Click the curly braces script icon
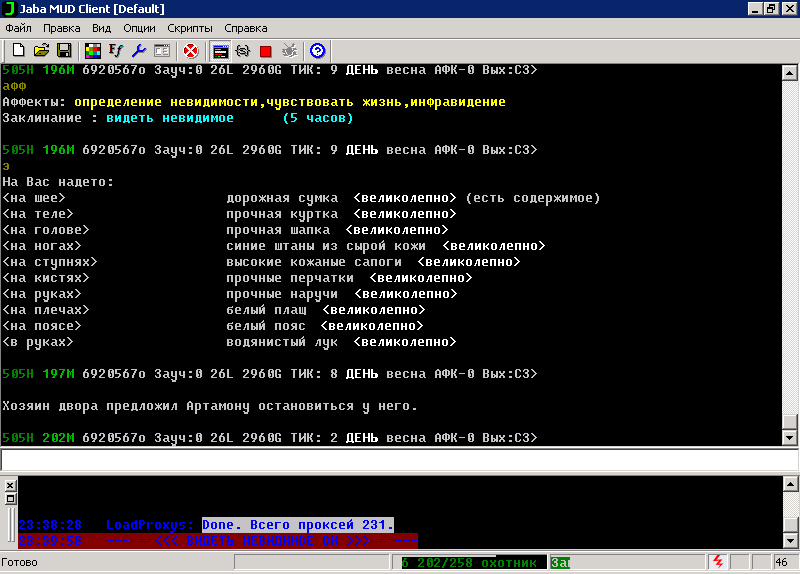 [242, 50]
